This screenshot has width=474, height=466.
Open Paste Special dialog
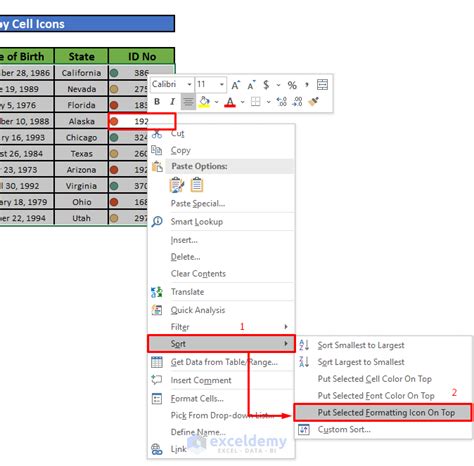pos(198,204)
